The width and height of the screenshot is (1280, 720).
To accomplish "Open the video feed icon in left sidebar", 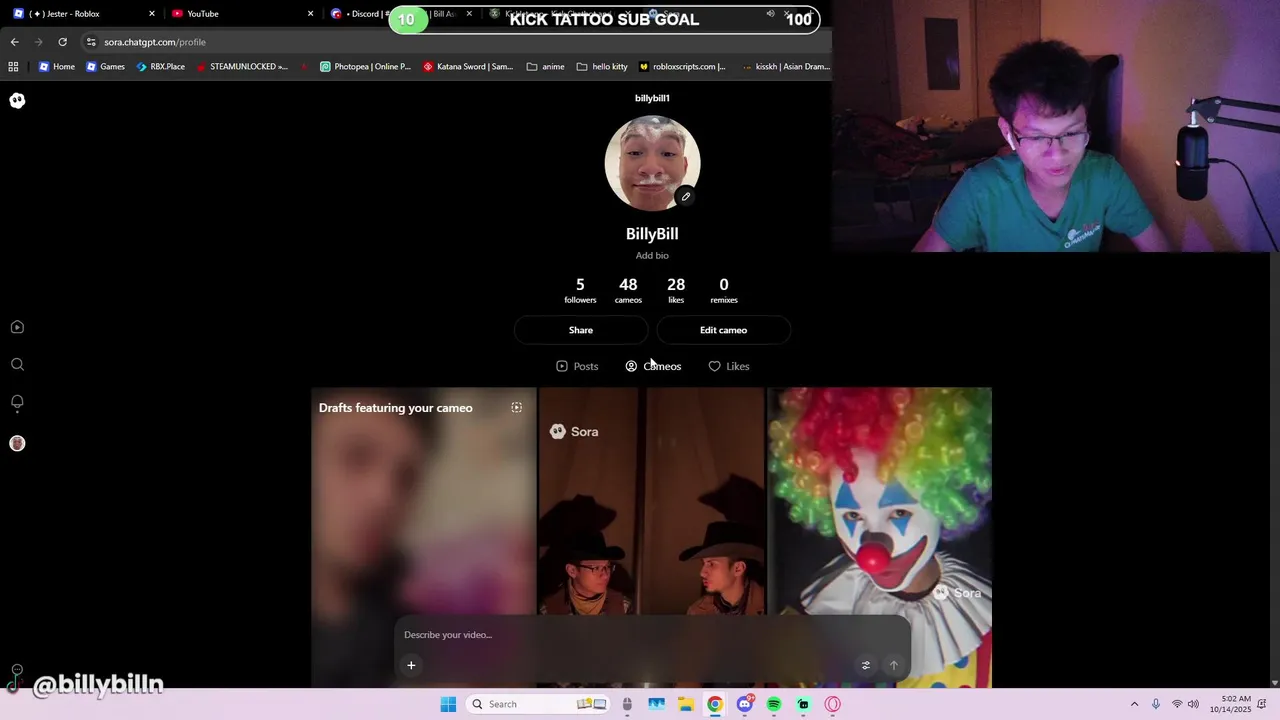I will click(x=17, y=327).
